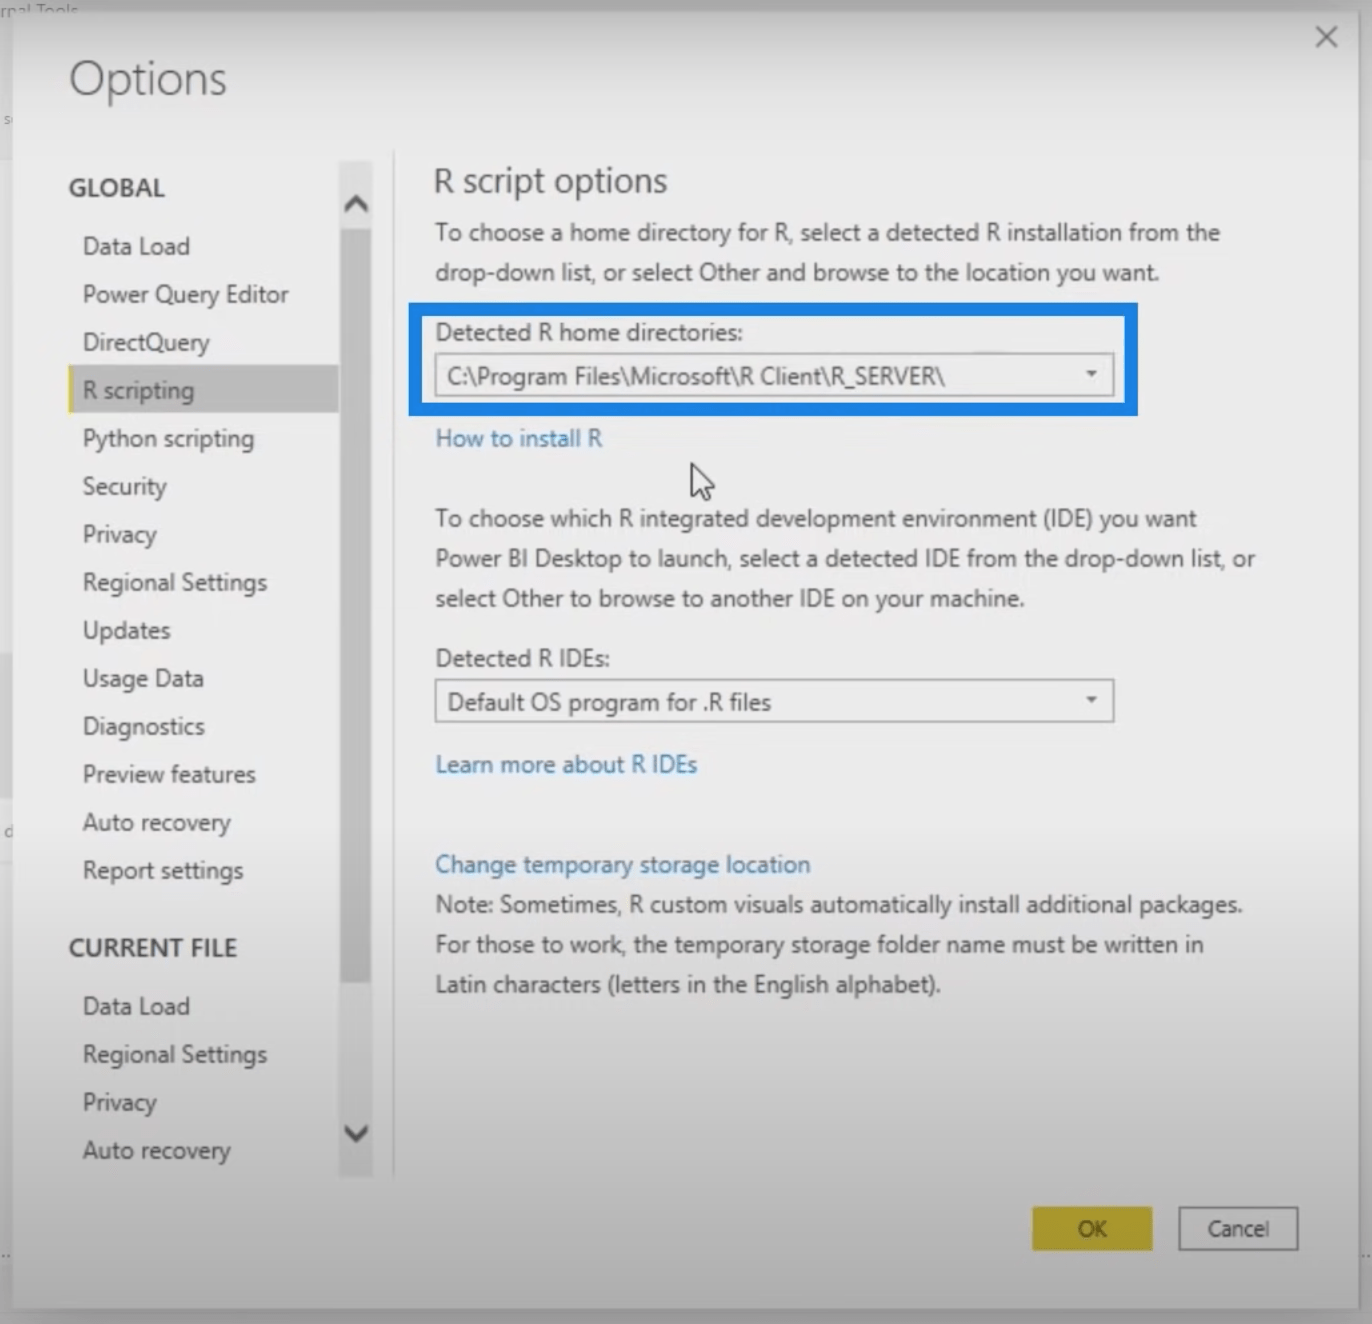The image size is (1372, 1324).
Task: Confirm with the OK button
Action: pyautogui.click(x=1092, y=1228)
